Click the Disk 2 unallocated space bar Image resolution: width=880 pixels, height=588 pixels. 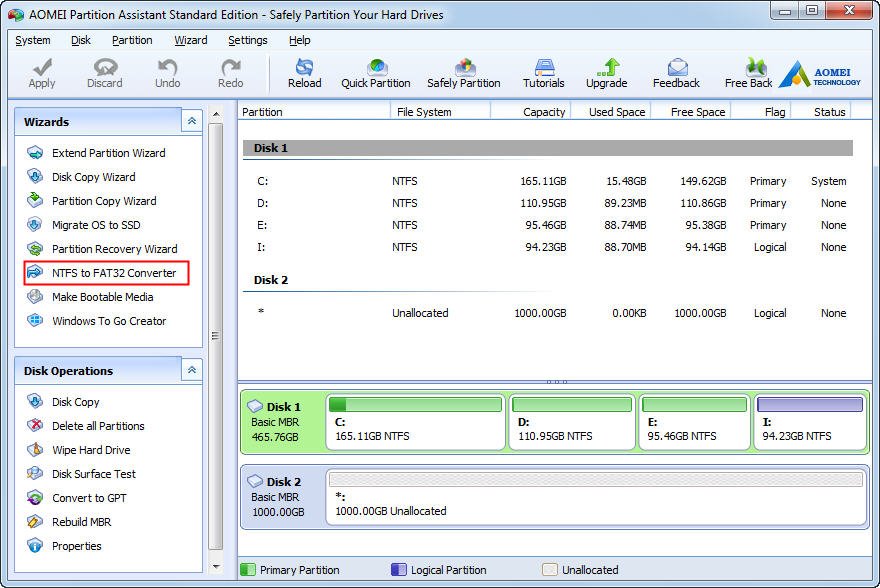595,496
